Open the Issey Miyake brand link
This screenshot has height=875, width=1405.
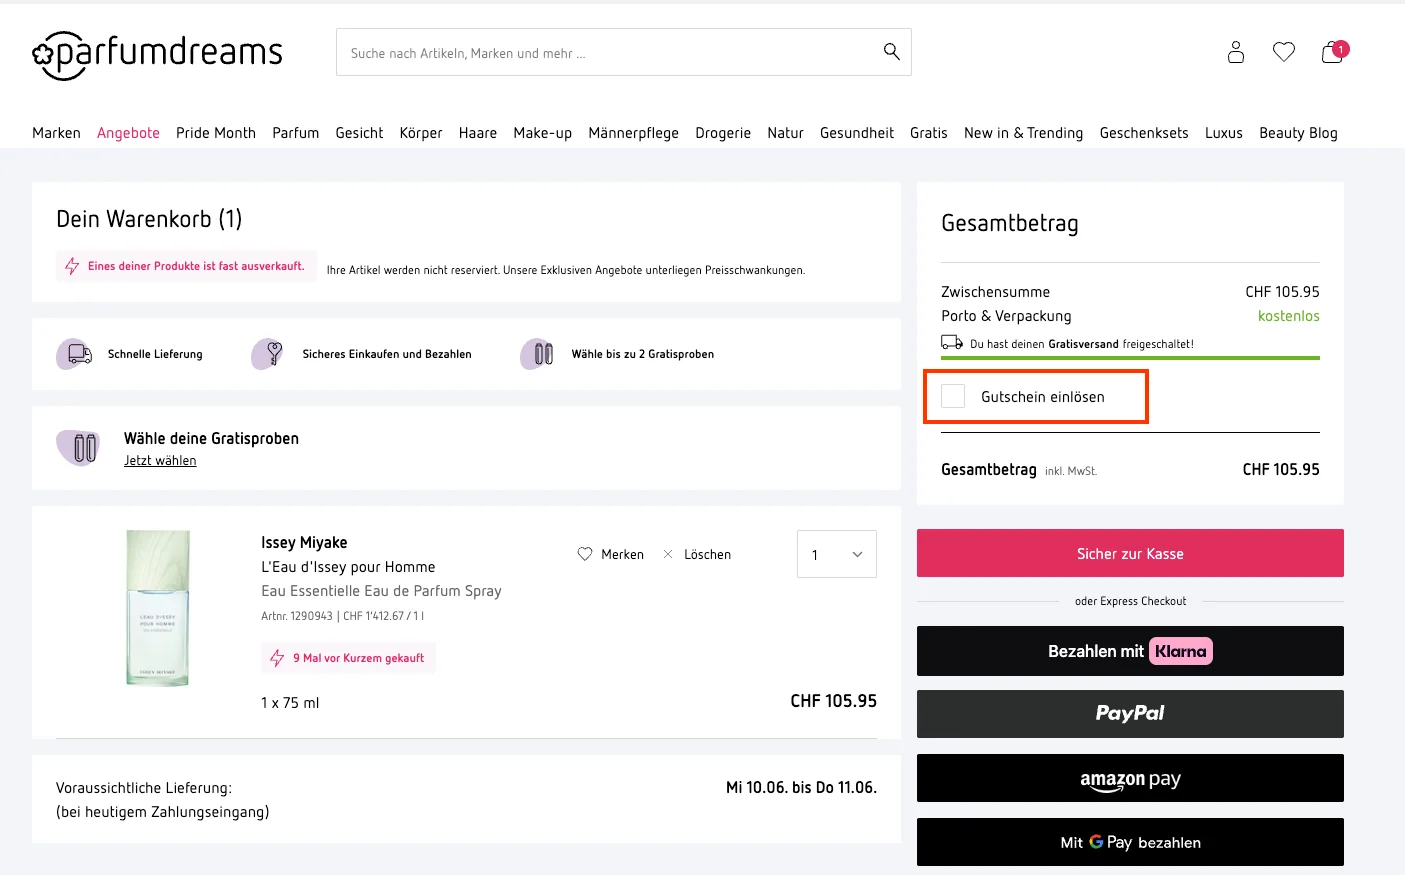(304, 543)
